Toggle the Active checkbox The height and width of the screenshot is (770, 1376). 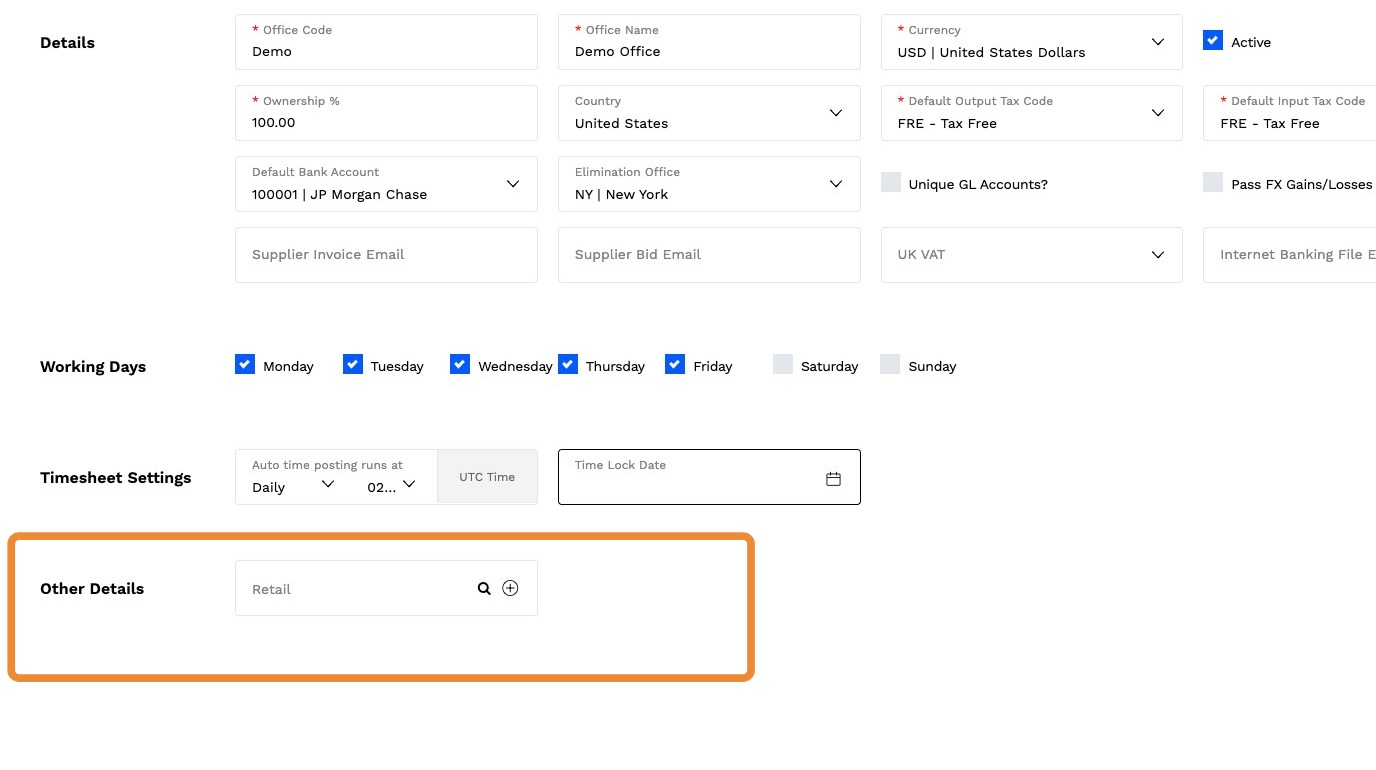click(x=1213, y=41)
